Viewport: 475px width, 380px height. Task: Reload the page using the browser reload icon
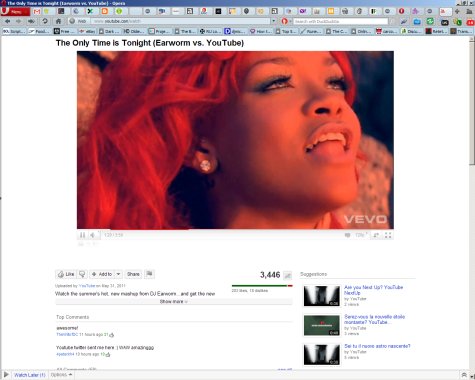tap(45, 21)
